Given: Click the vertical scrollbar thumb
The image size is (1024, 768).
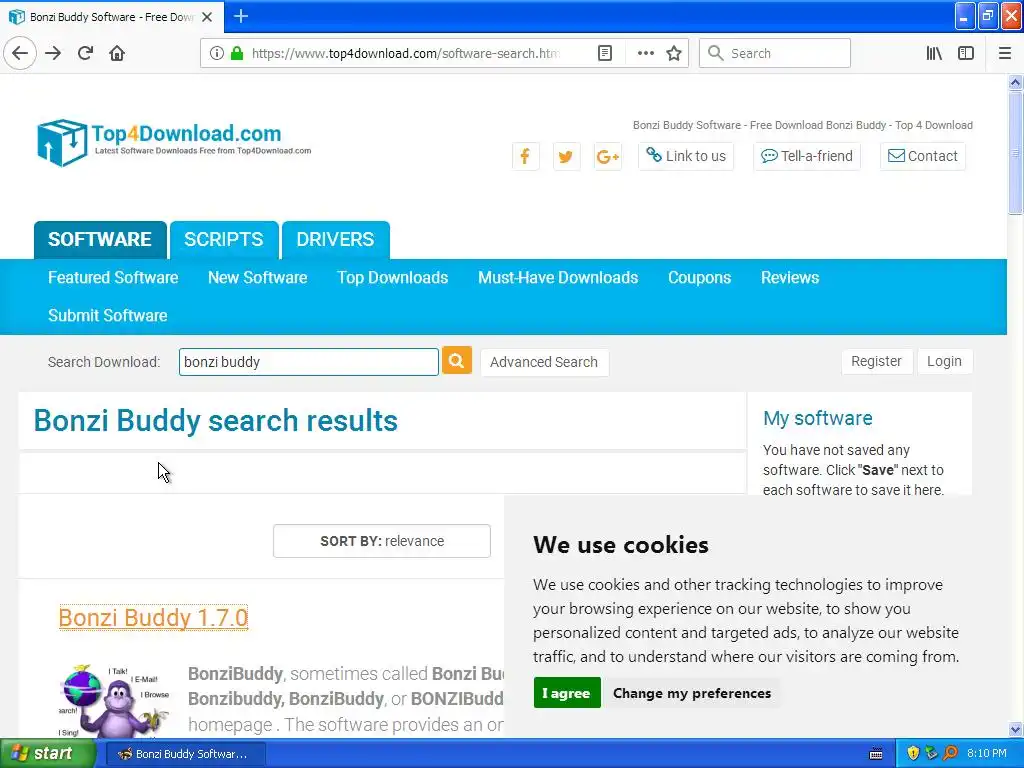Looking at the screenshot, I should (1015, 152).
